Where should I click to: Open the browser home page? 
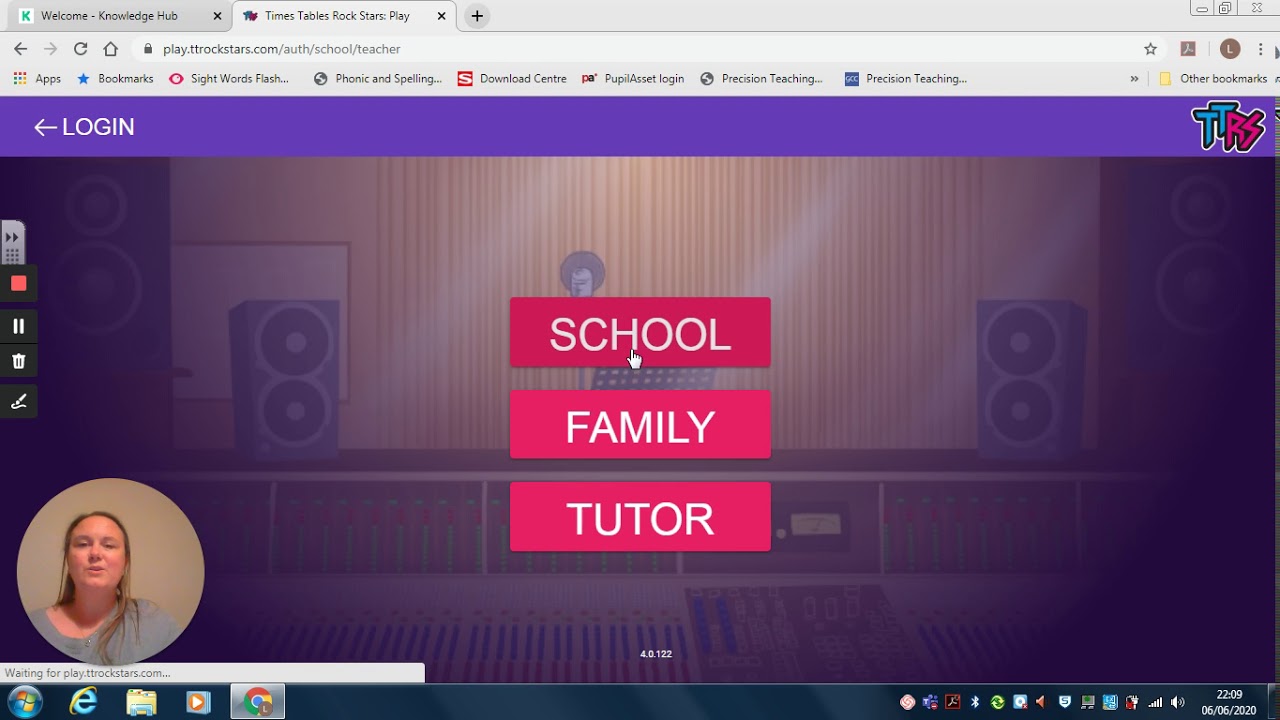(x=111, y=49)
